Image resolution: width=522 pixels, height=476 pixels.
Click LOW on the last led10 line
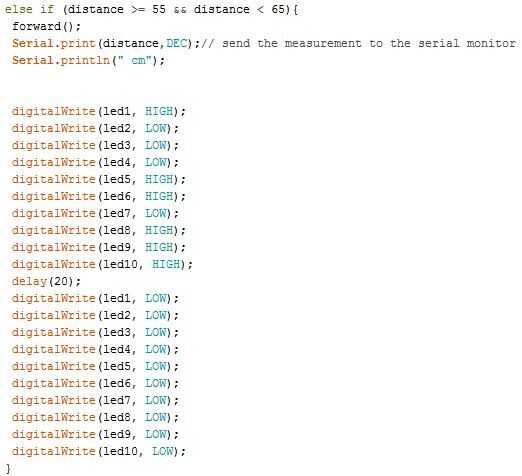(163, 451)
